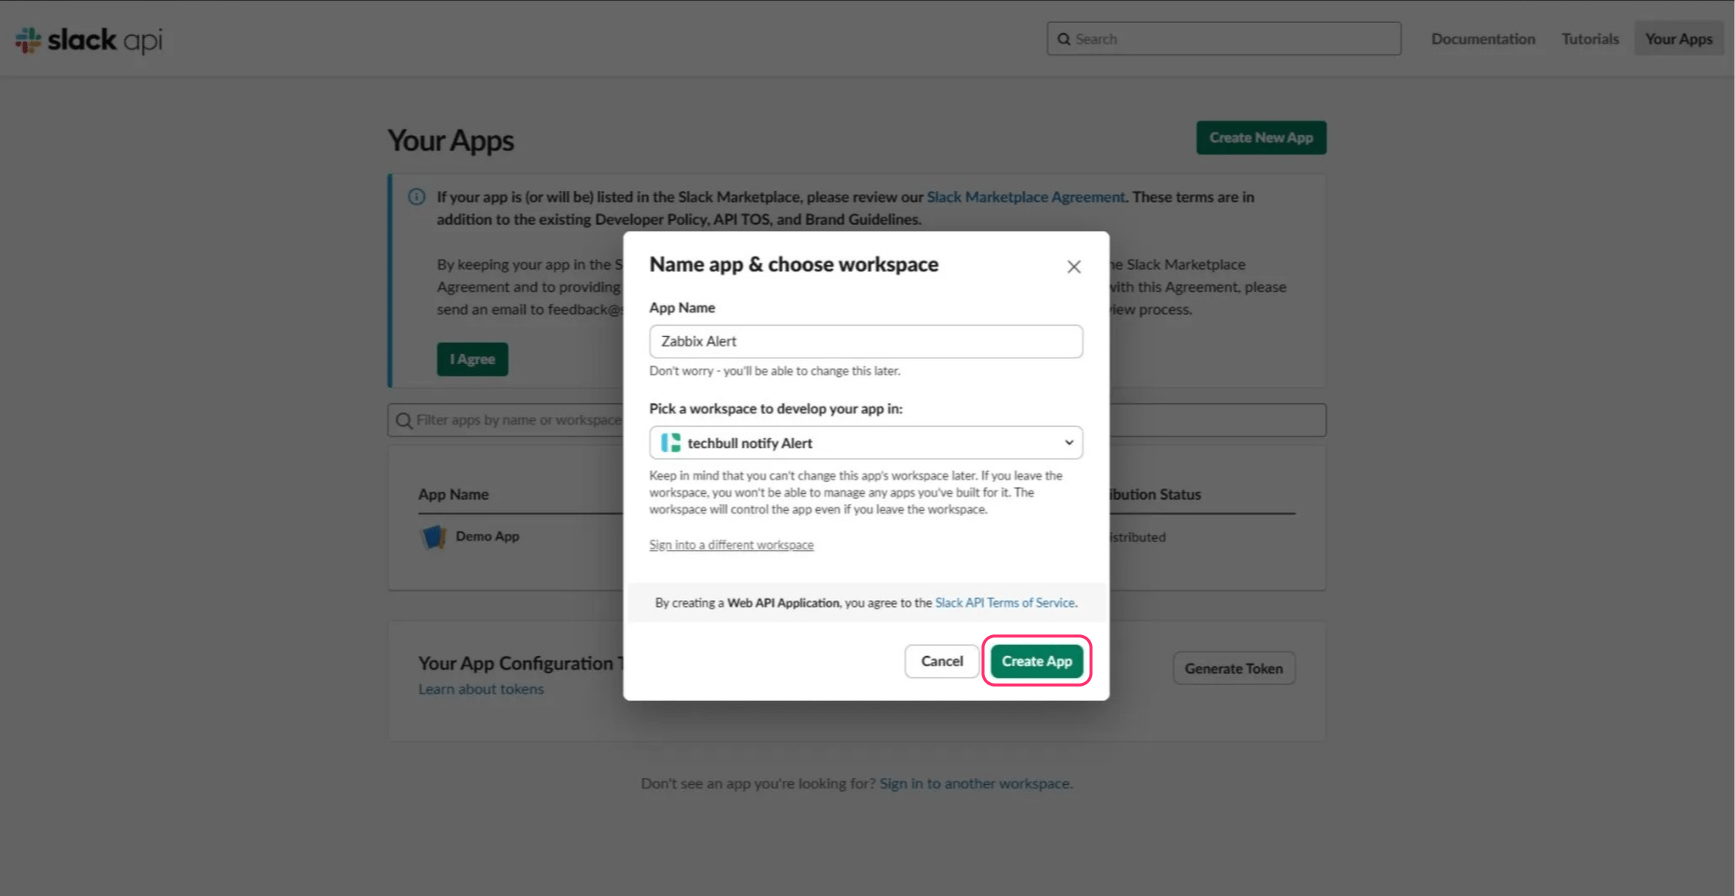The image size is (1735, 896).
Task: Open the Slack API Terms of Service
Action: [1004, 603]
